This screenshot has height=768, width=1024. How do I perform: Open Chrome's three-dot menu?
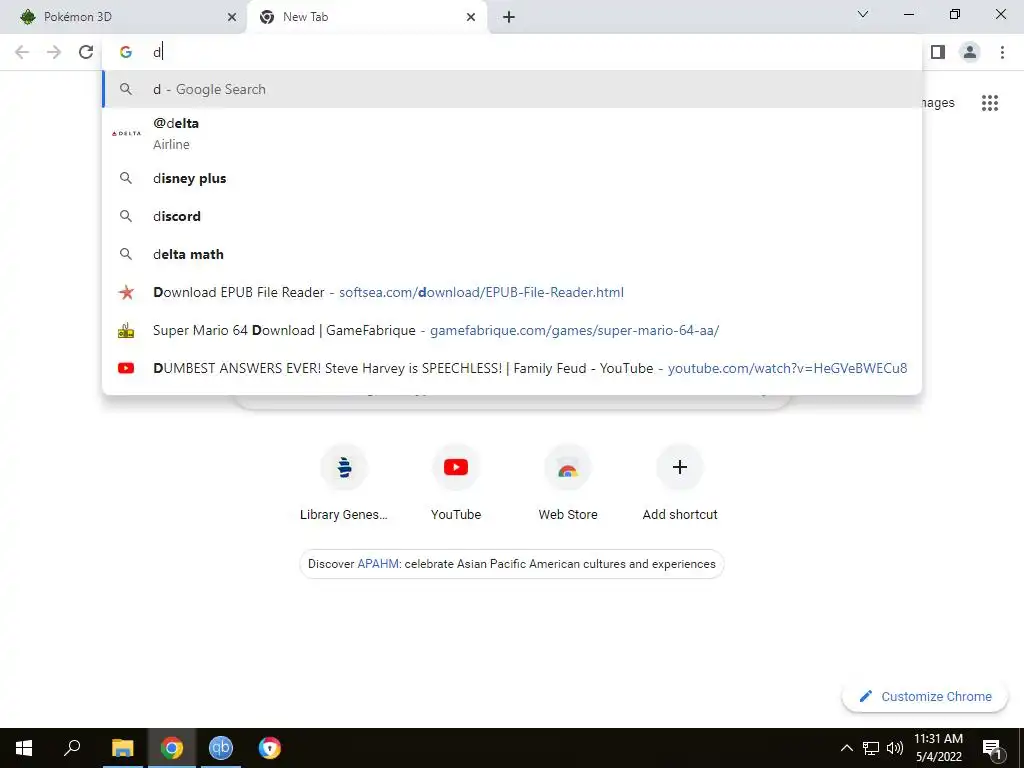1002,52
